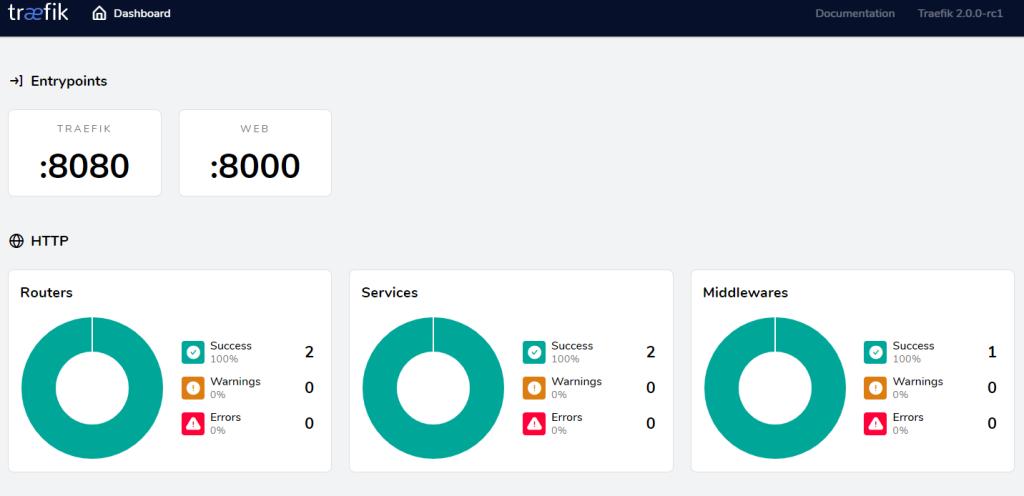The image size is (1024, 496).
Task: Click the Middlewares donut chart
Action: click(x=775, y=388)
